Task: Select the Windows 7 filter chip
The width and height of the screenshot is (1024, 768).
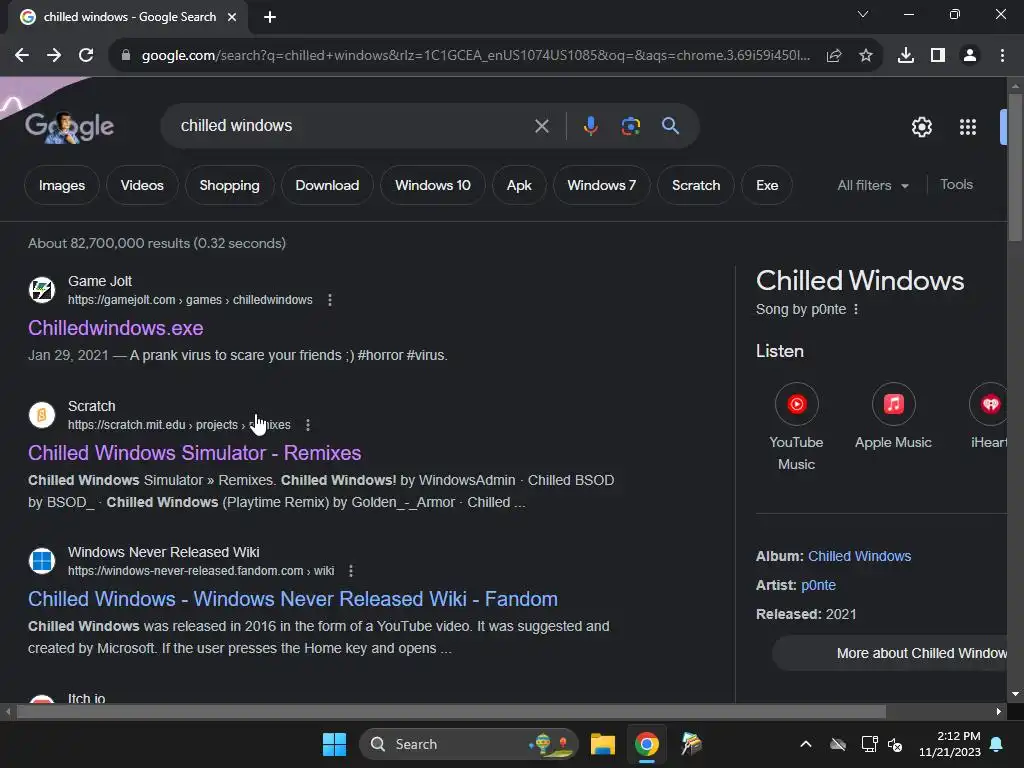Action: (601, 185)
